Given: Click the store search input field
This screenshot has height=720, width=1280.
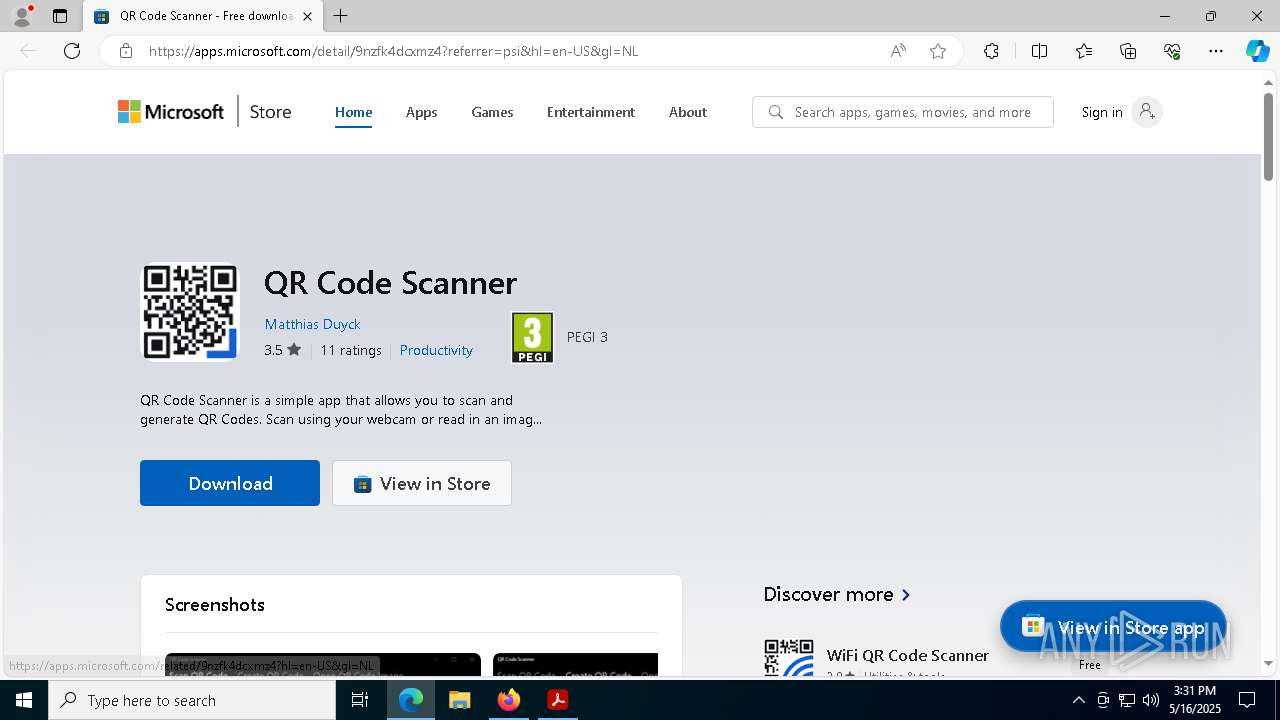Looking at the screenshot, I should pos(902,112).
